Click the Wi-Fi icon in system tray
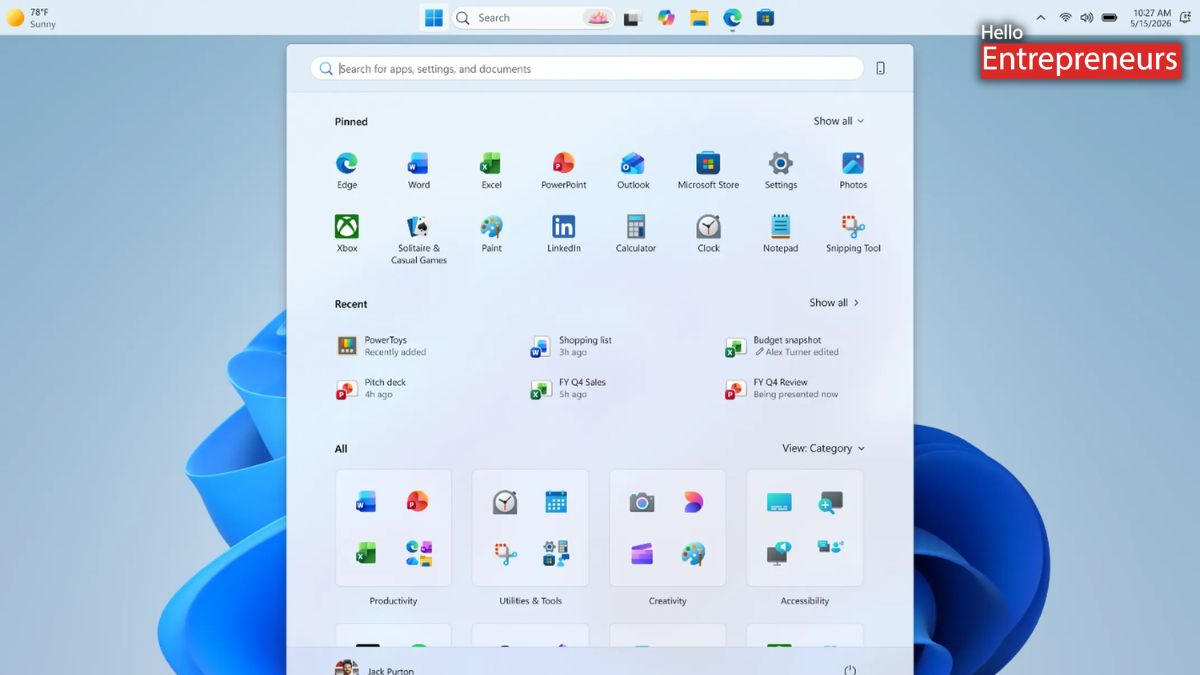Image resolution: width=1200 pixels, height=675 pixels. [1065, 18]
